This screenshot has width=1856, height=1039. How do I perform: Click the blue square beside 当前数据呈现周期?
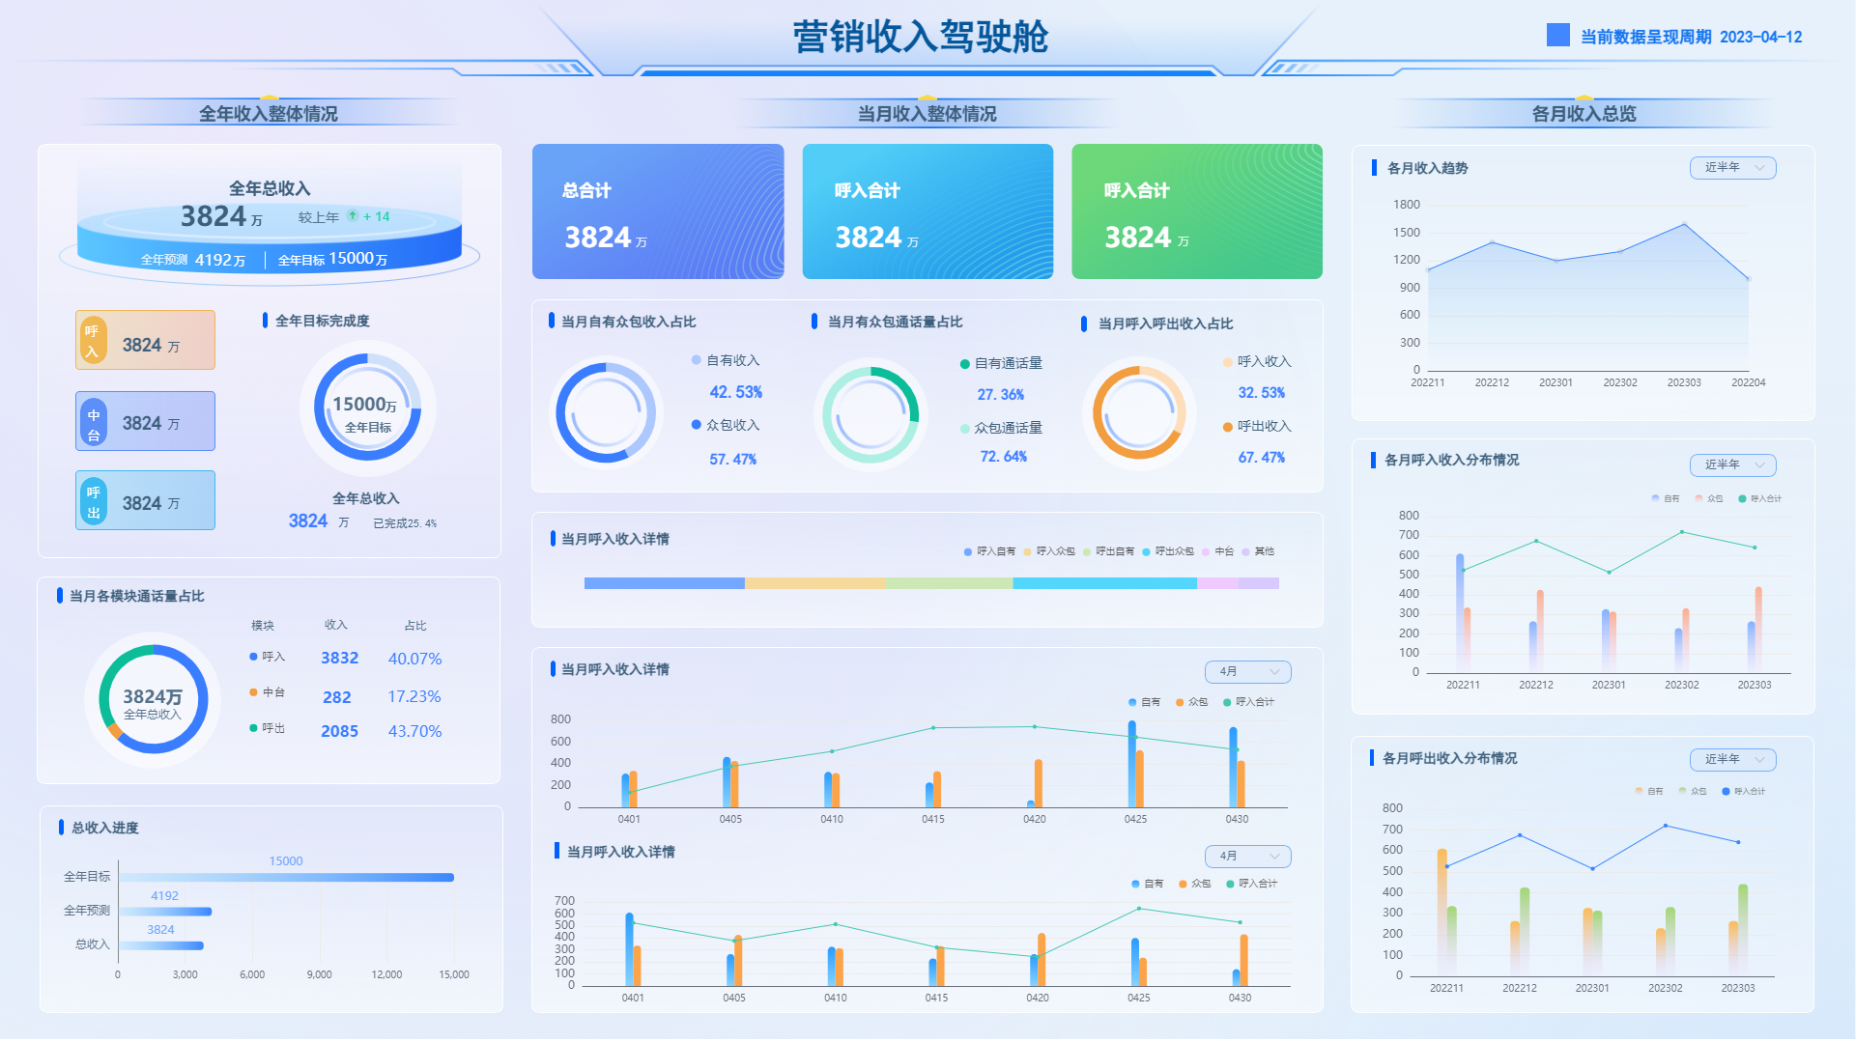click(1558, 36)
